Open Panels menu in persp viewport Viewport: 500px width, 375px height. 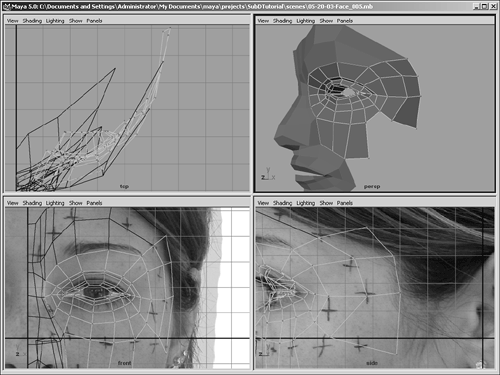pos(345,21)
